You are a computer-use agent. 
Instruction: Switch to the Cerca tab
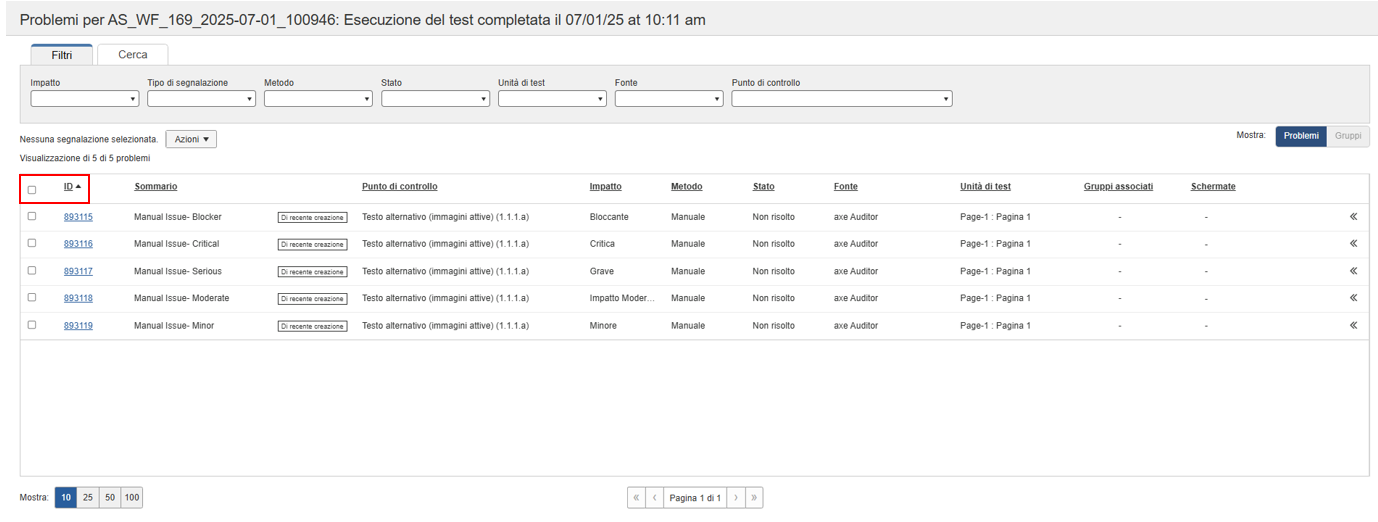(132, 55)
